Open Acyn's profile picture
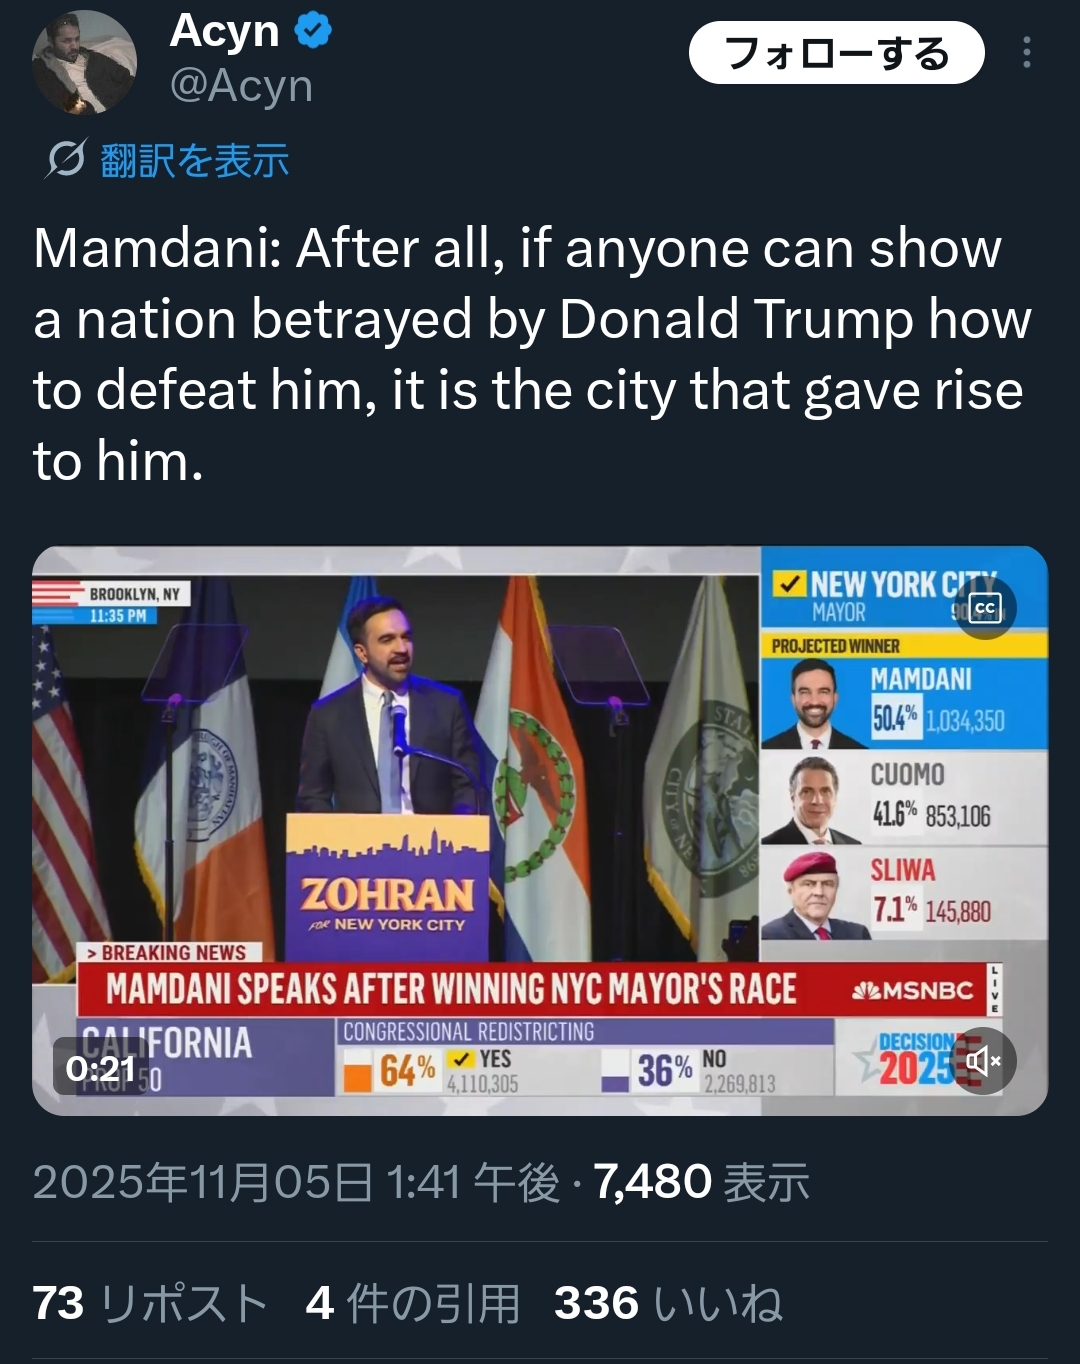Screen dimensions: 1080x1364 point(84,63)
